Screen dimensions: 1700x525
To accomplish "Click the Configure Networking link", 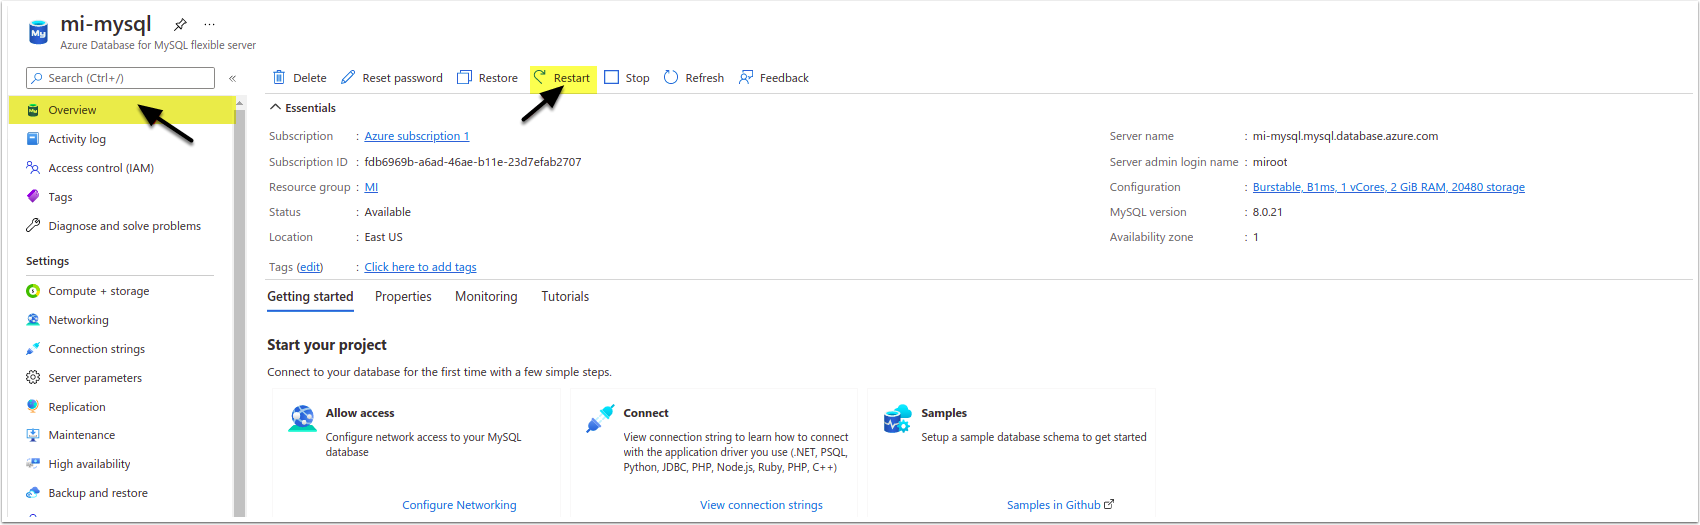I will (x=459, y=505).
